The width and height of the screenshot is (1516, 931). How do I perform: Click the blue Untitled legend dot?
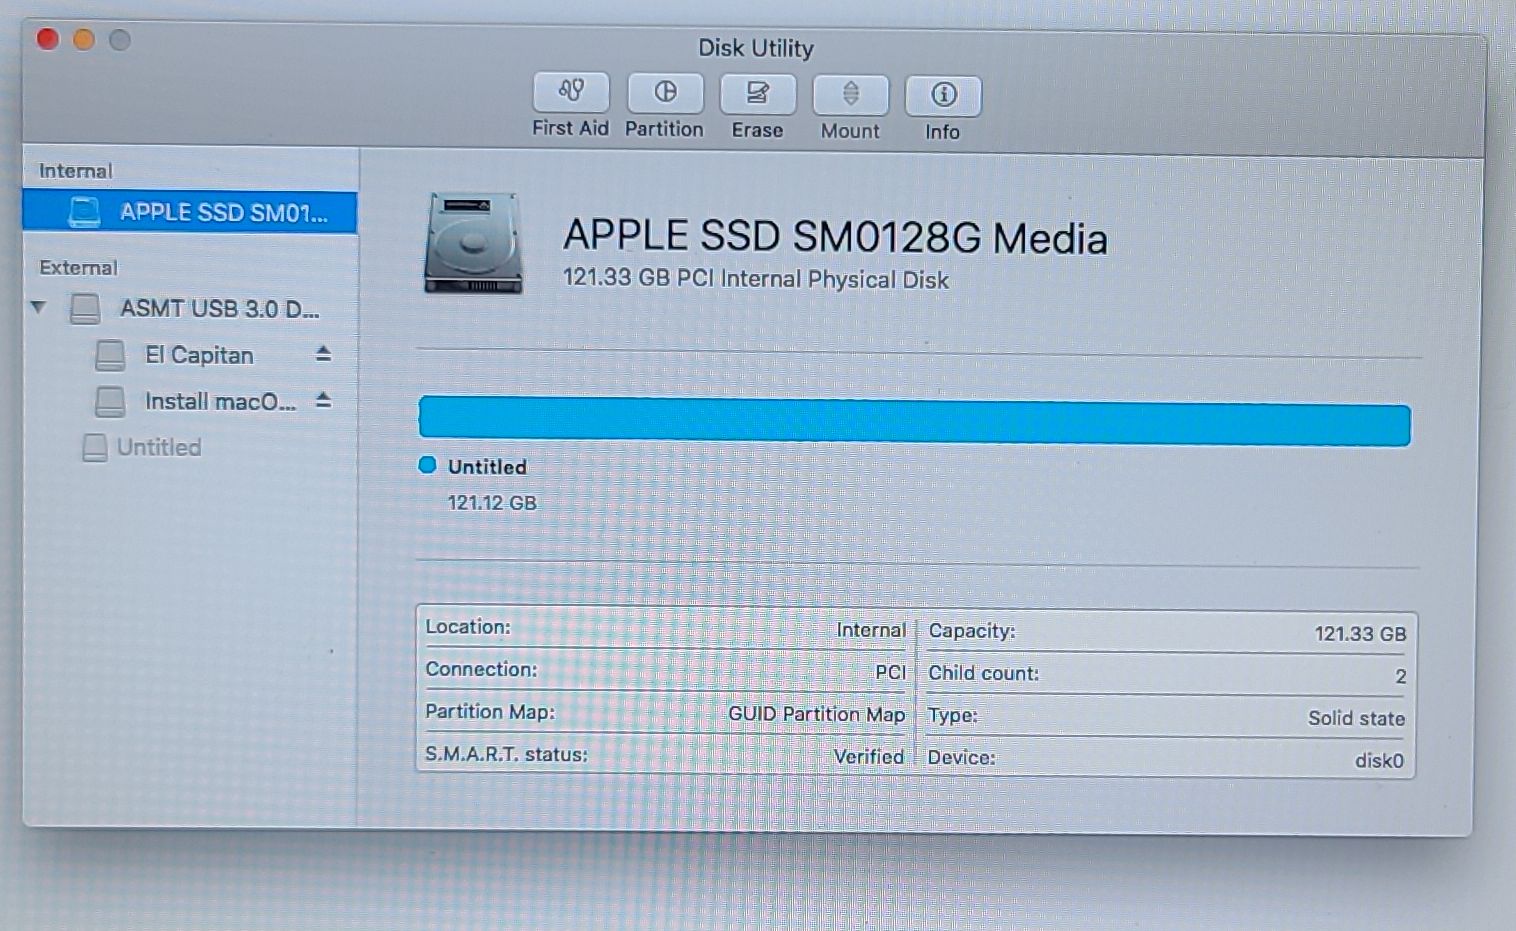coord(428,465)
